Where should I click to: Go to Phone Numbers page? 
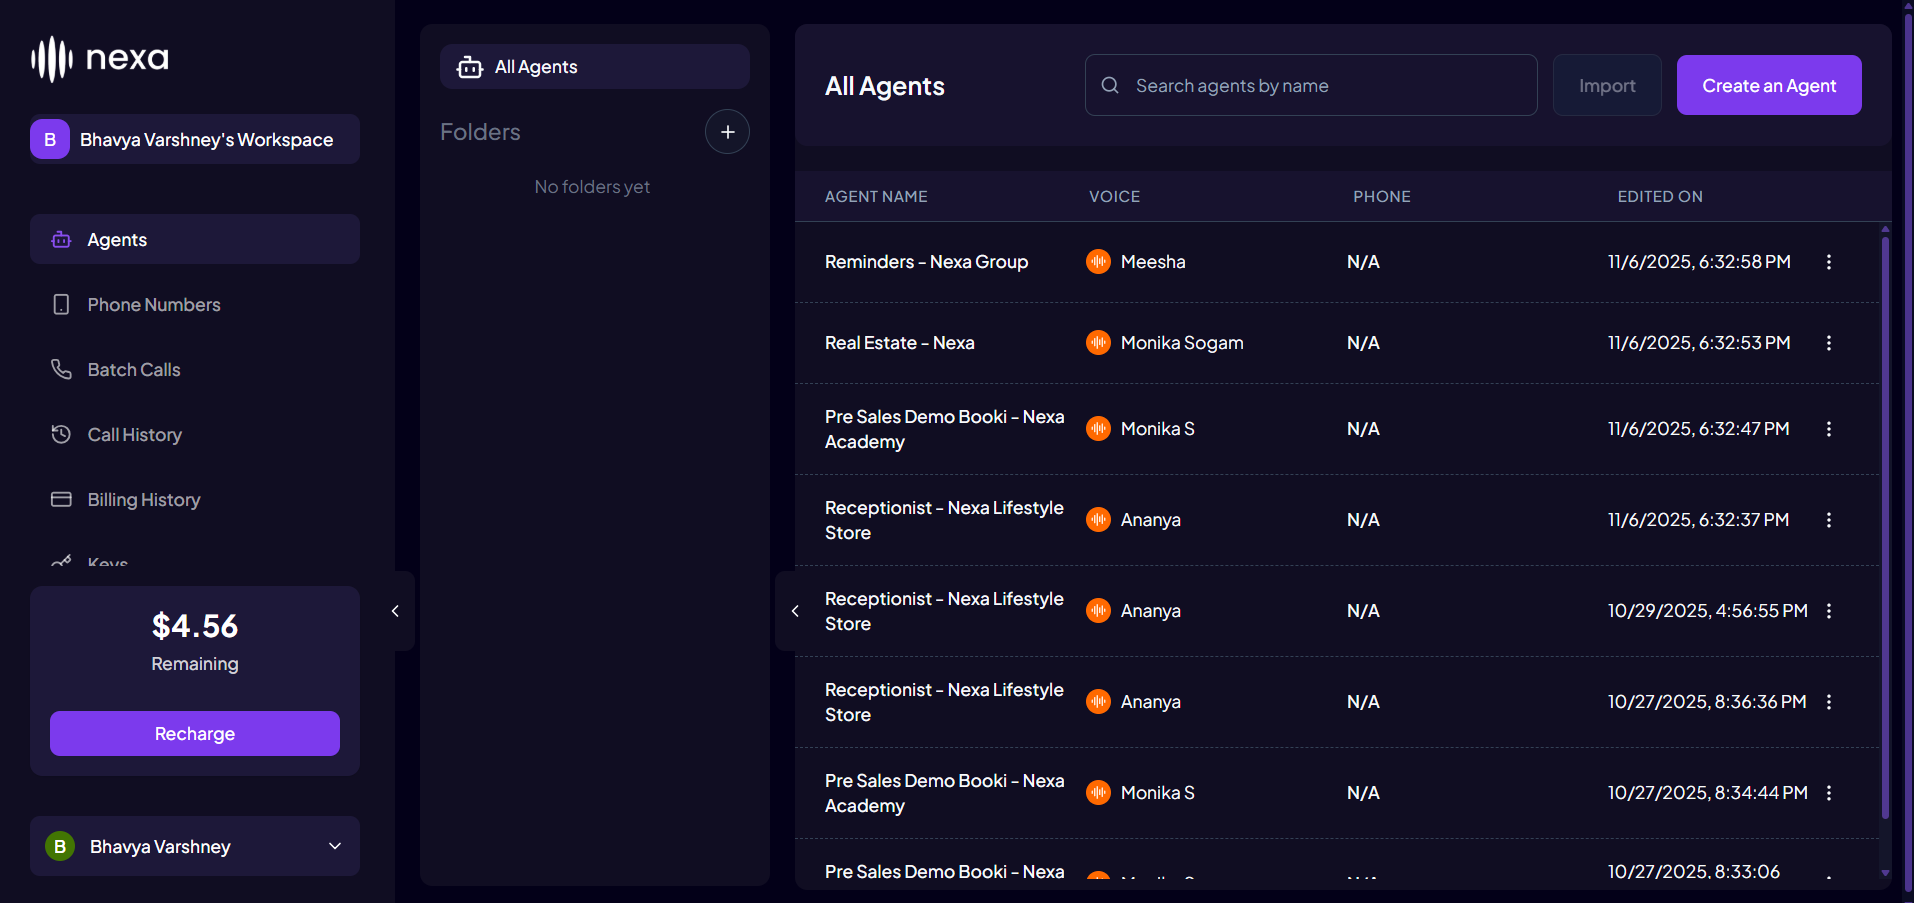[195, 304]
